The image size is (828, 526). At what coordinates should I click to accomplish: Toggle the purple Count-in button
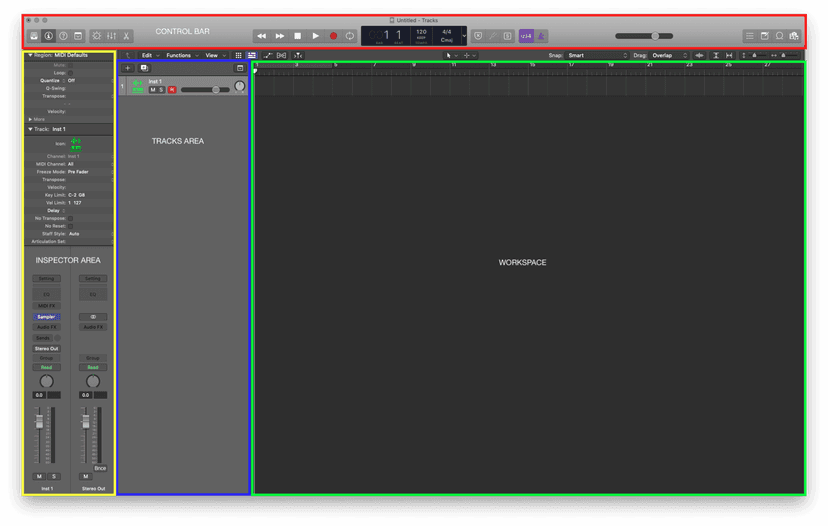click(526, 36)
